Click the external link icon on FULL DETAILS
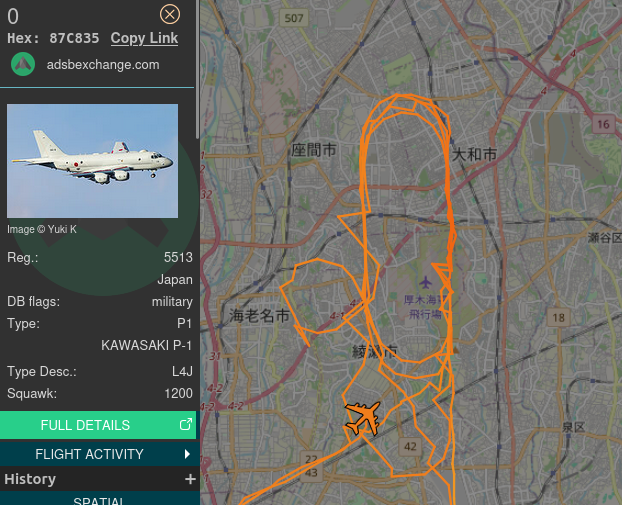Image resolution: width=622 pixels, height=505 pixels. [186, 424]
